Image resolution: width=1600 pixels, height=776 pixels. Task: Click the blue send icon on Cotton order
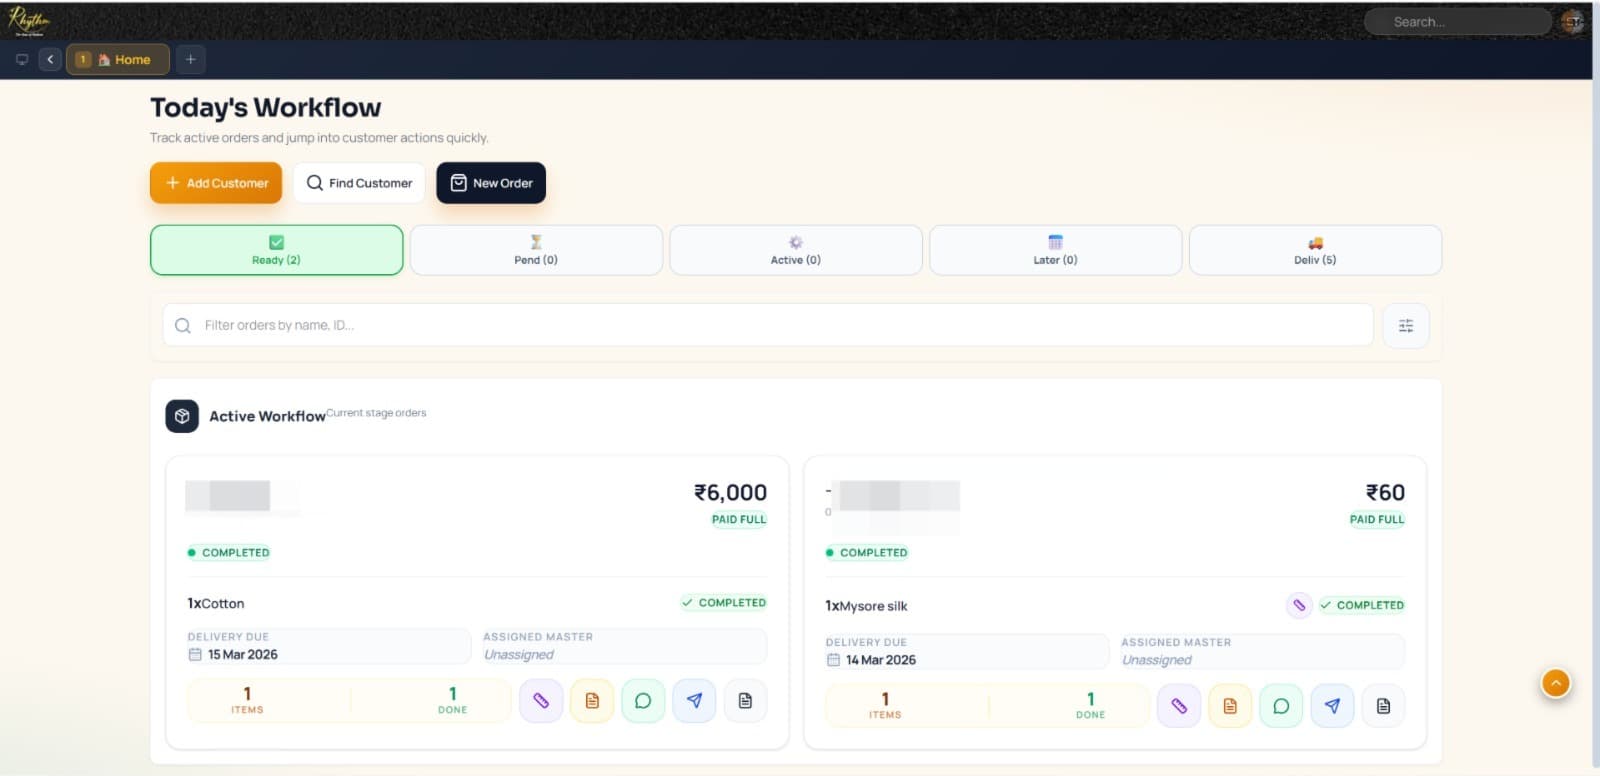694,701
